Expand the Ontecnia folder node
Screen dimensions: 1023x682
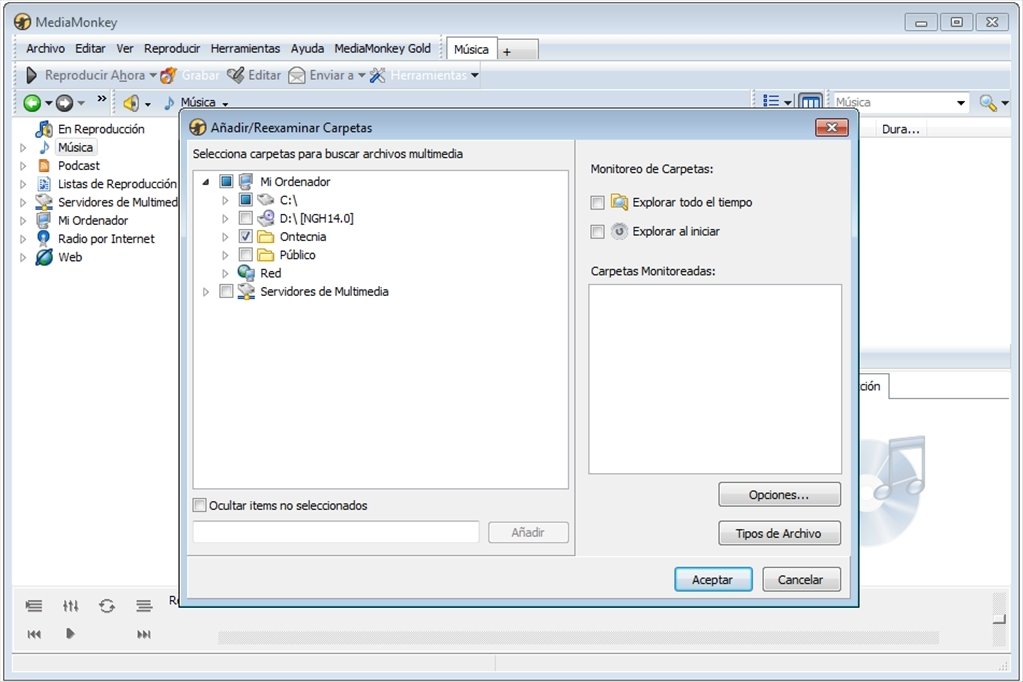click(225, 237)
